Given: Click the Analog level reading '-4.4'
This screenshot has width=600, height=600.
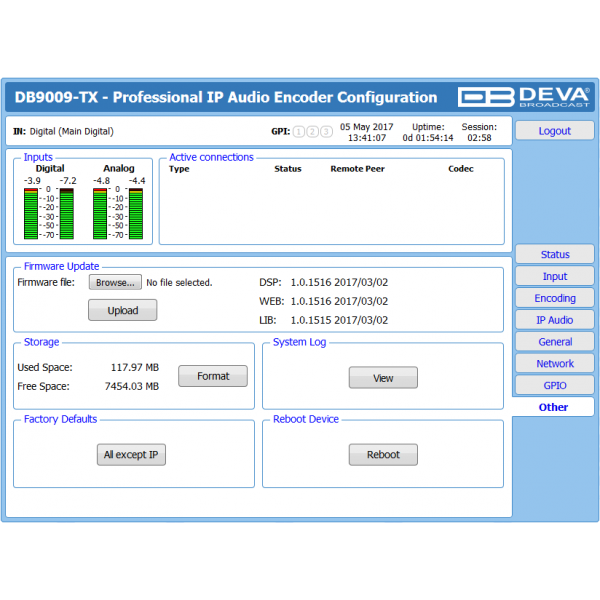Looking at the screenshot, I should click(x=137, y=181).
